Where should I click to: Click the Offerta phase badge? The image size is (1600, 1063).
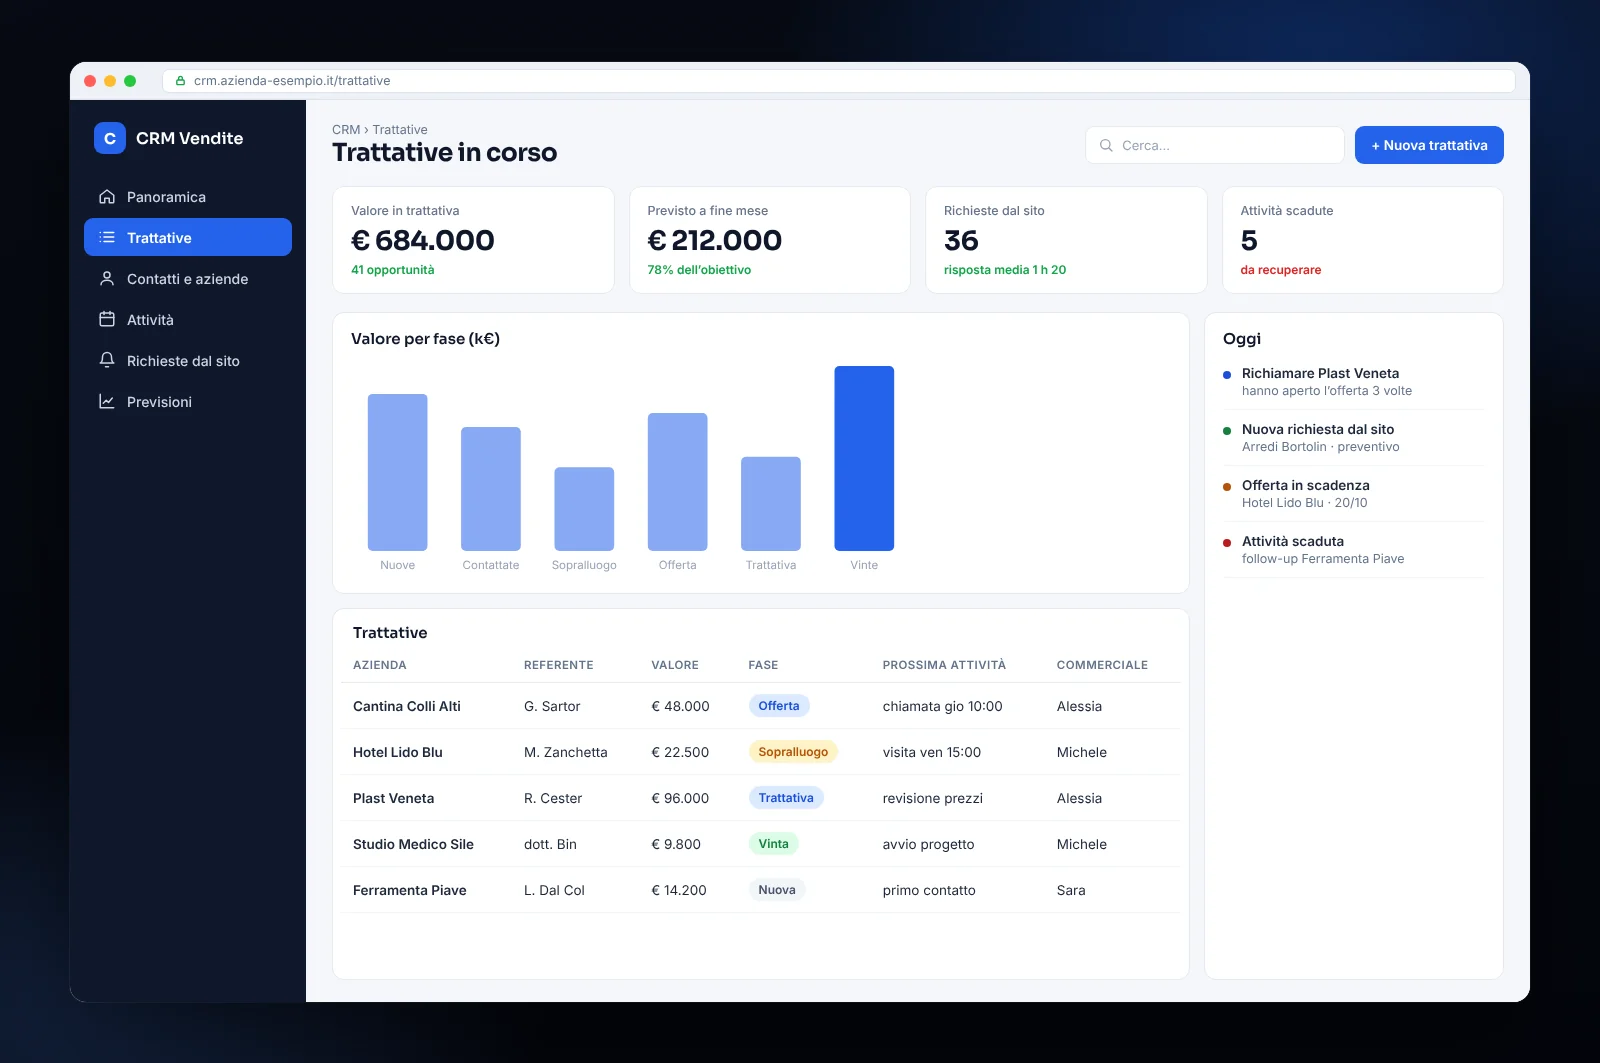(x=779, y=706)
